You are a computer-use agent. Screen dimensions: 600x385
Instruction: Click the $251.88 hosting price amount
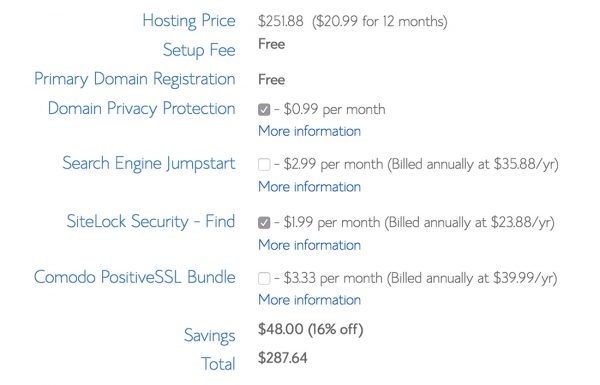coord(281,21)
